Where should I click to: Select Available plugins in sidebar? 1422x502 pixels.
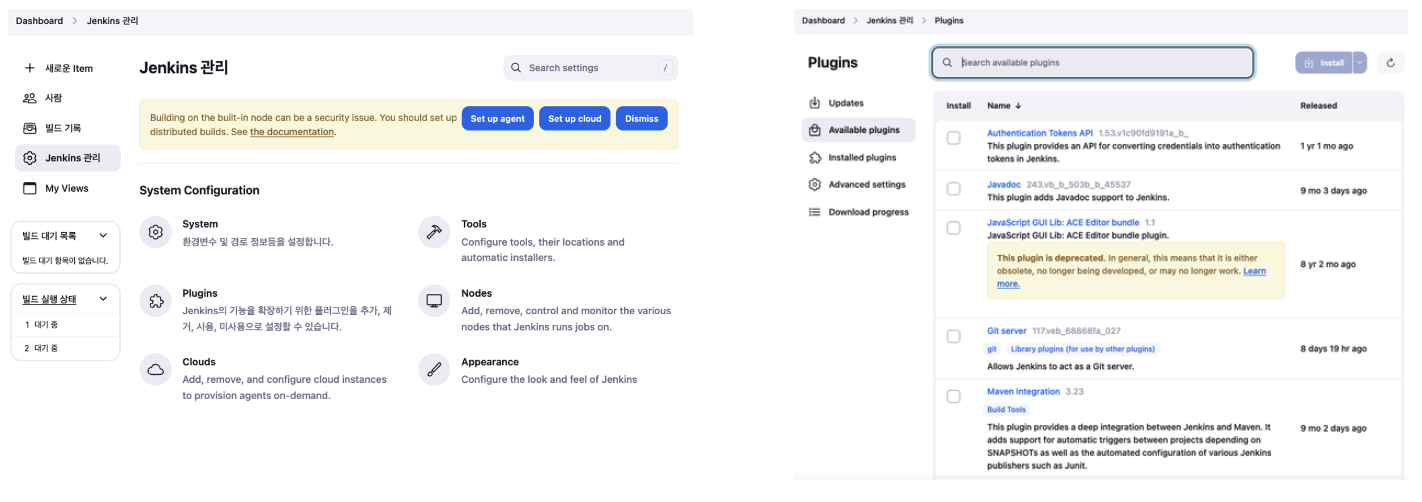[857, 130]
